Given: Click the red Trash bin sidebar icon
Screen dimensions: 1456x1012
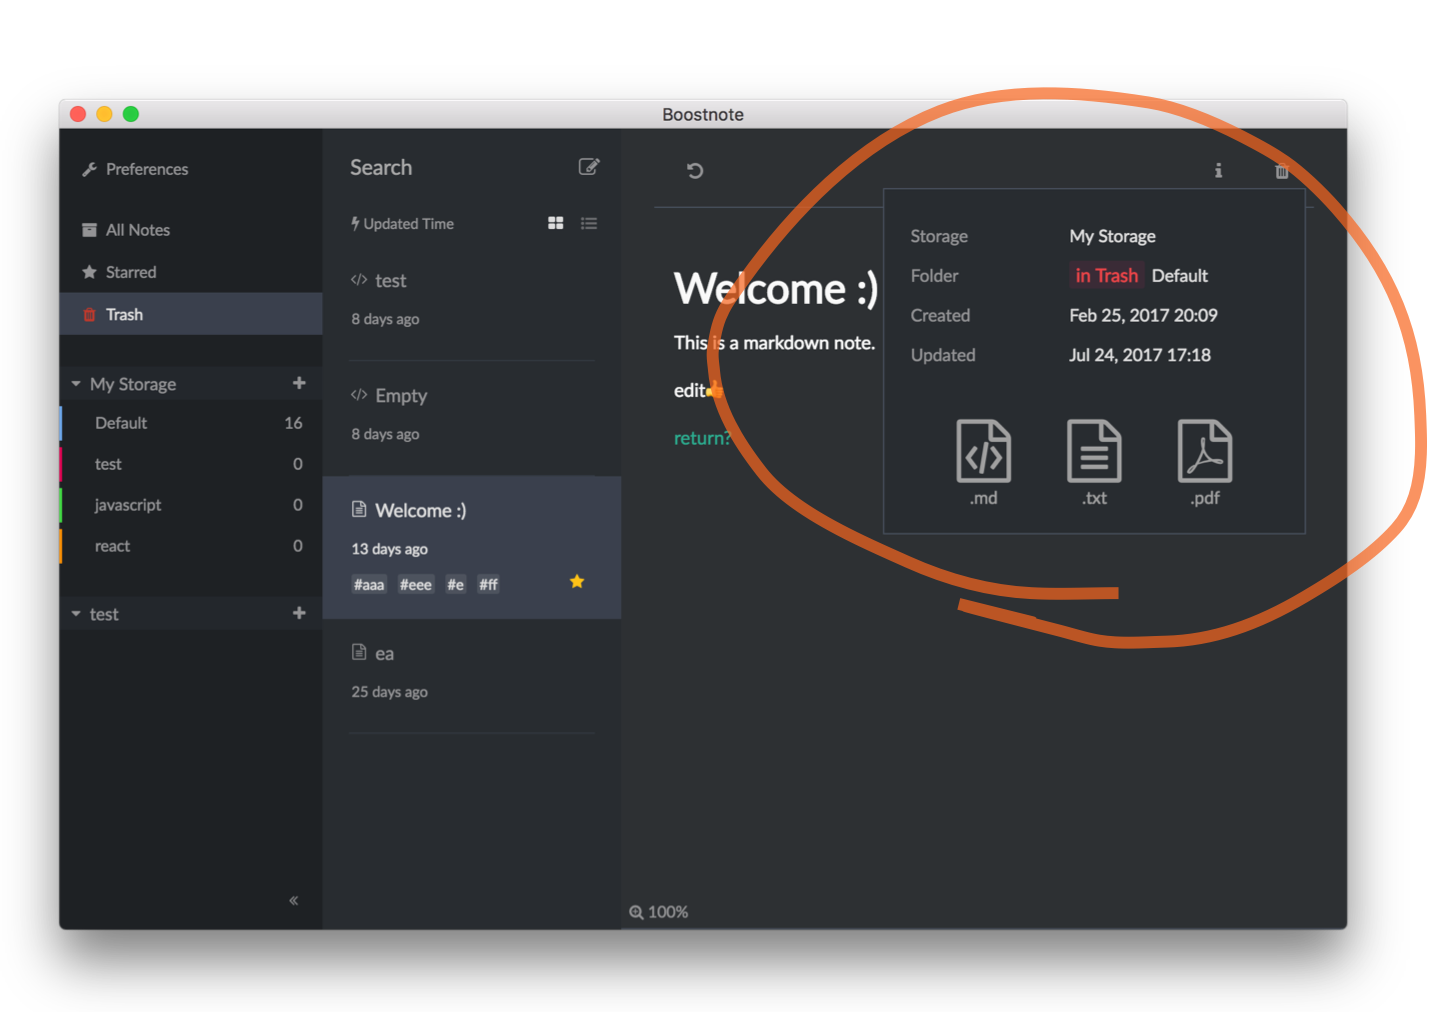Looking at the screenshot, I should pos(89,315).
